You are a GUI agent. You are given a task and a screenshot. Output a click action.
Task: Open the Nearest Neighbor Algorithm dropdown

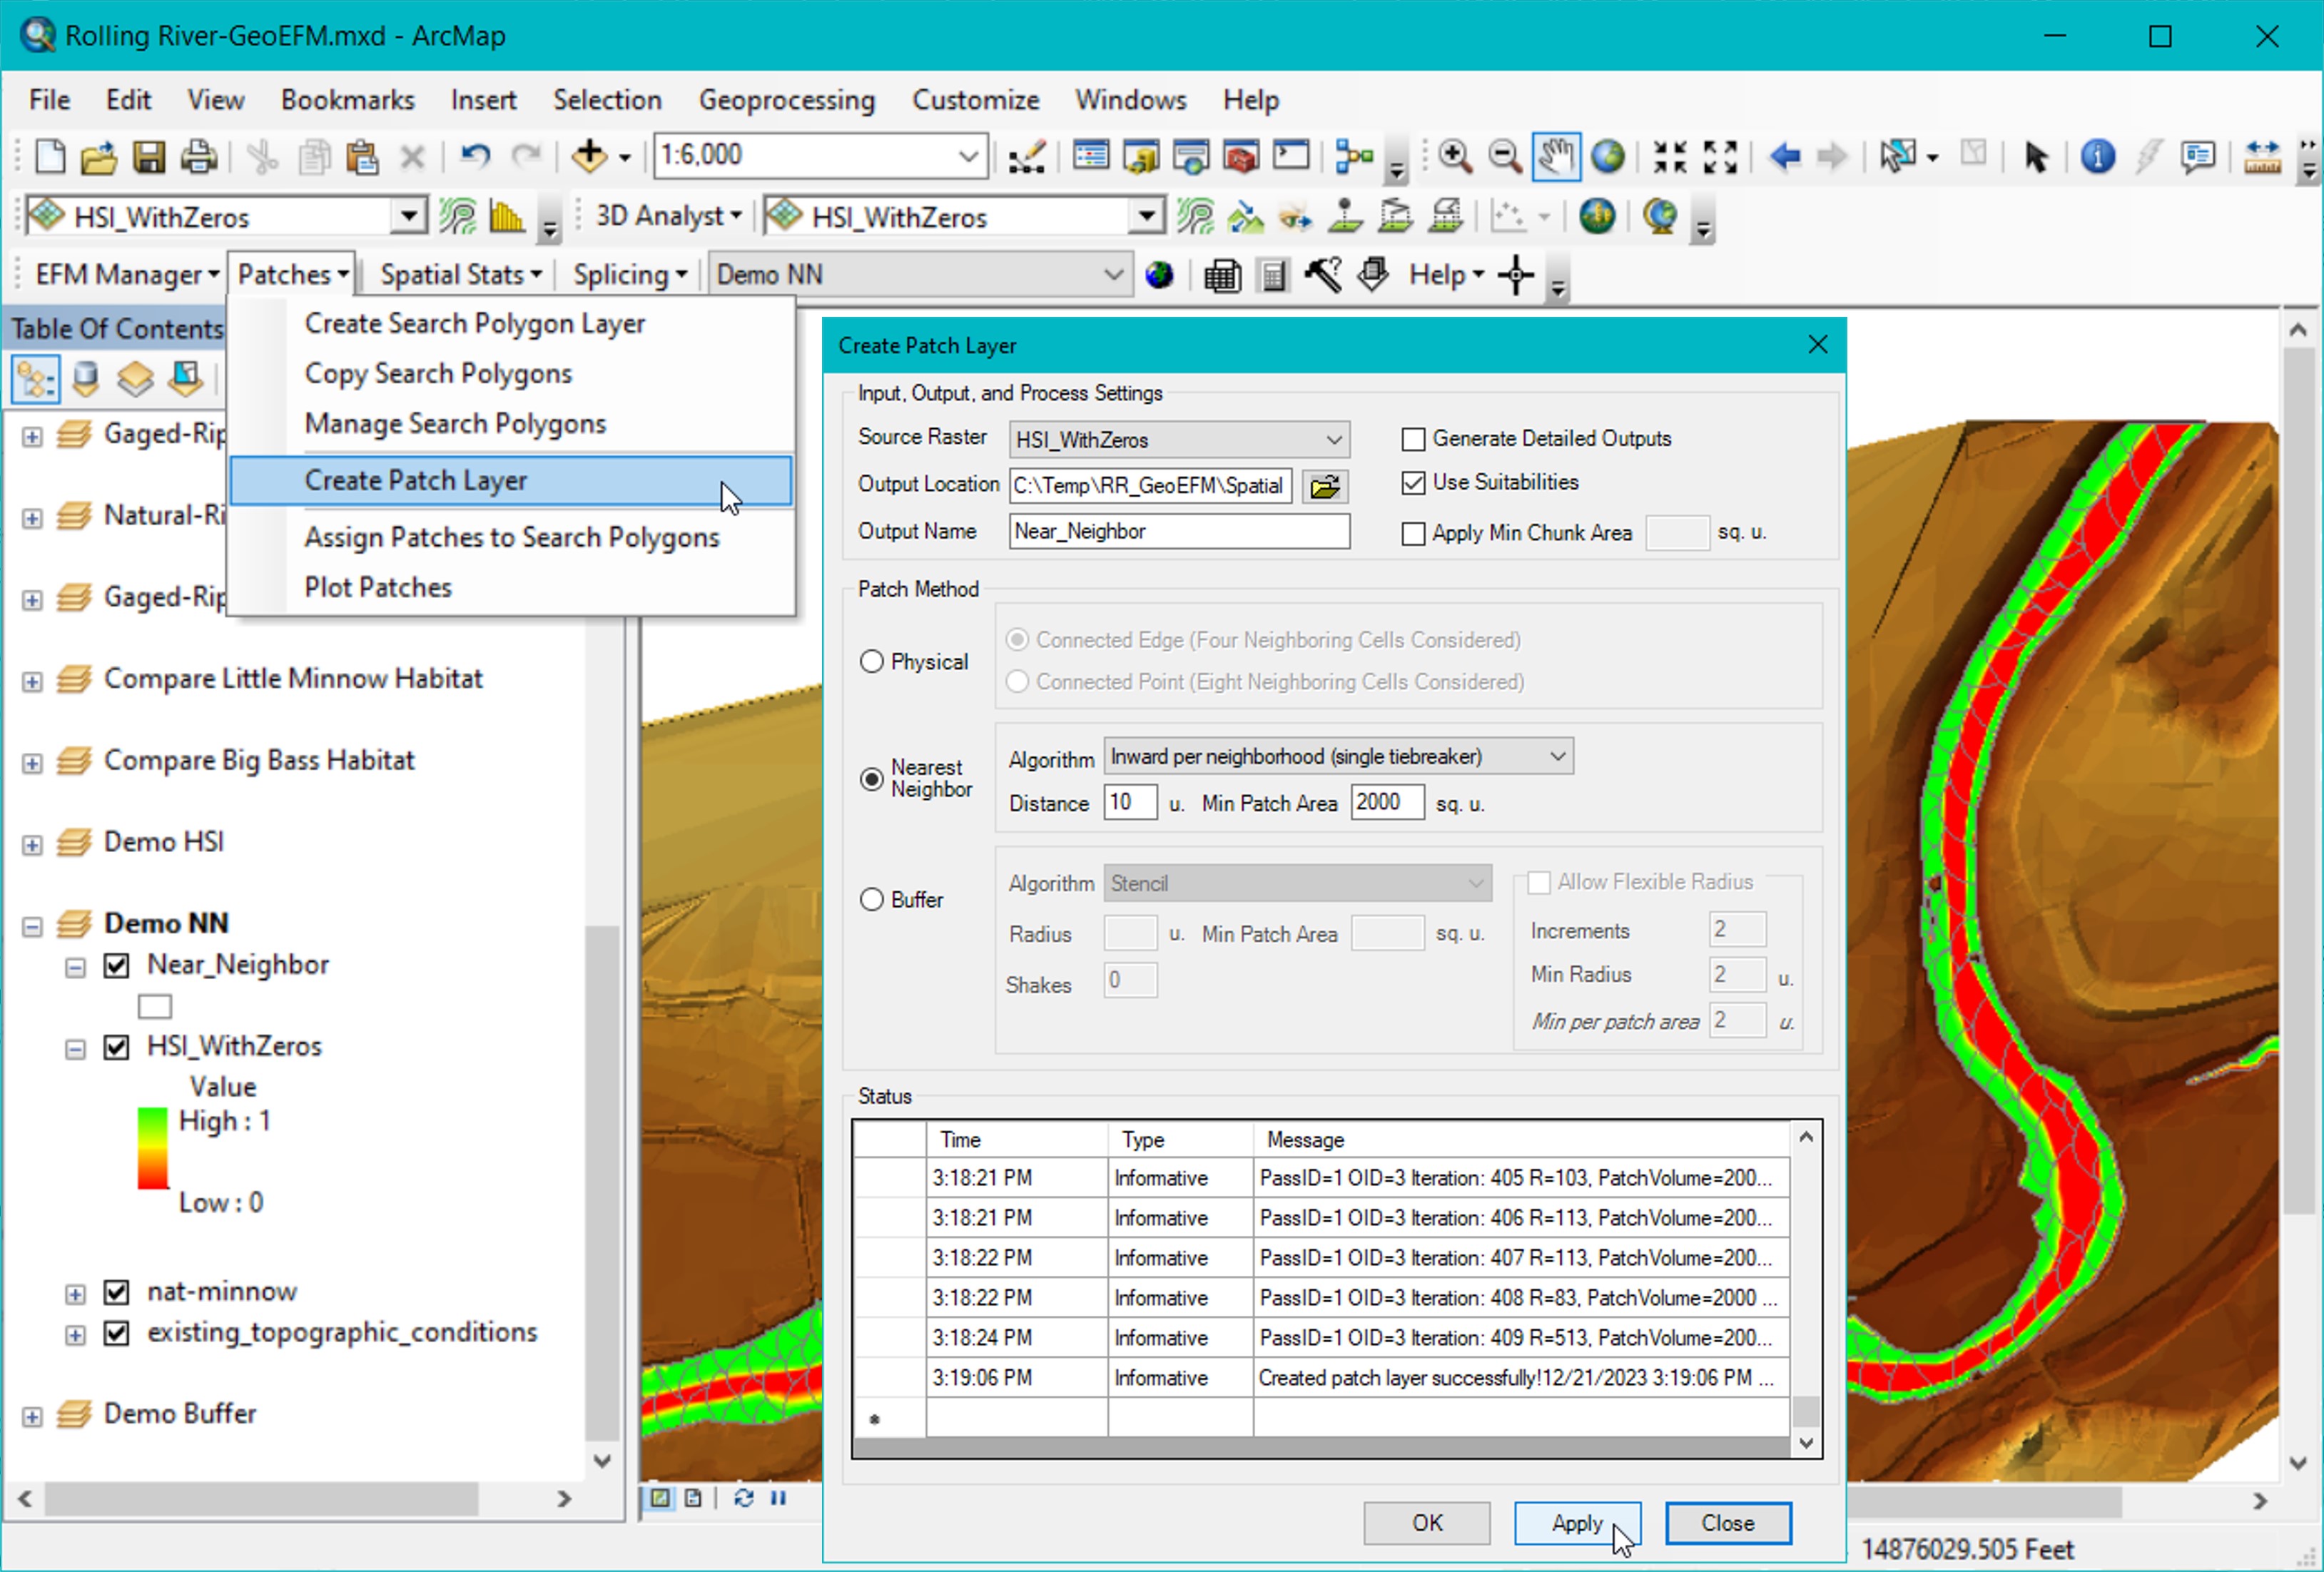coord(1557,757)
